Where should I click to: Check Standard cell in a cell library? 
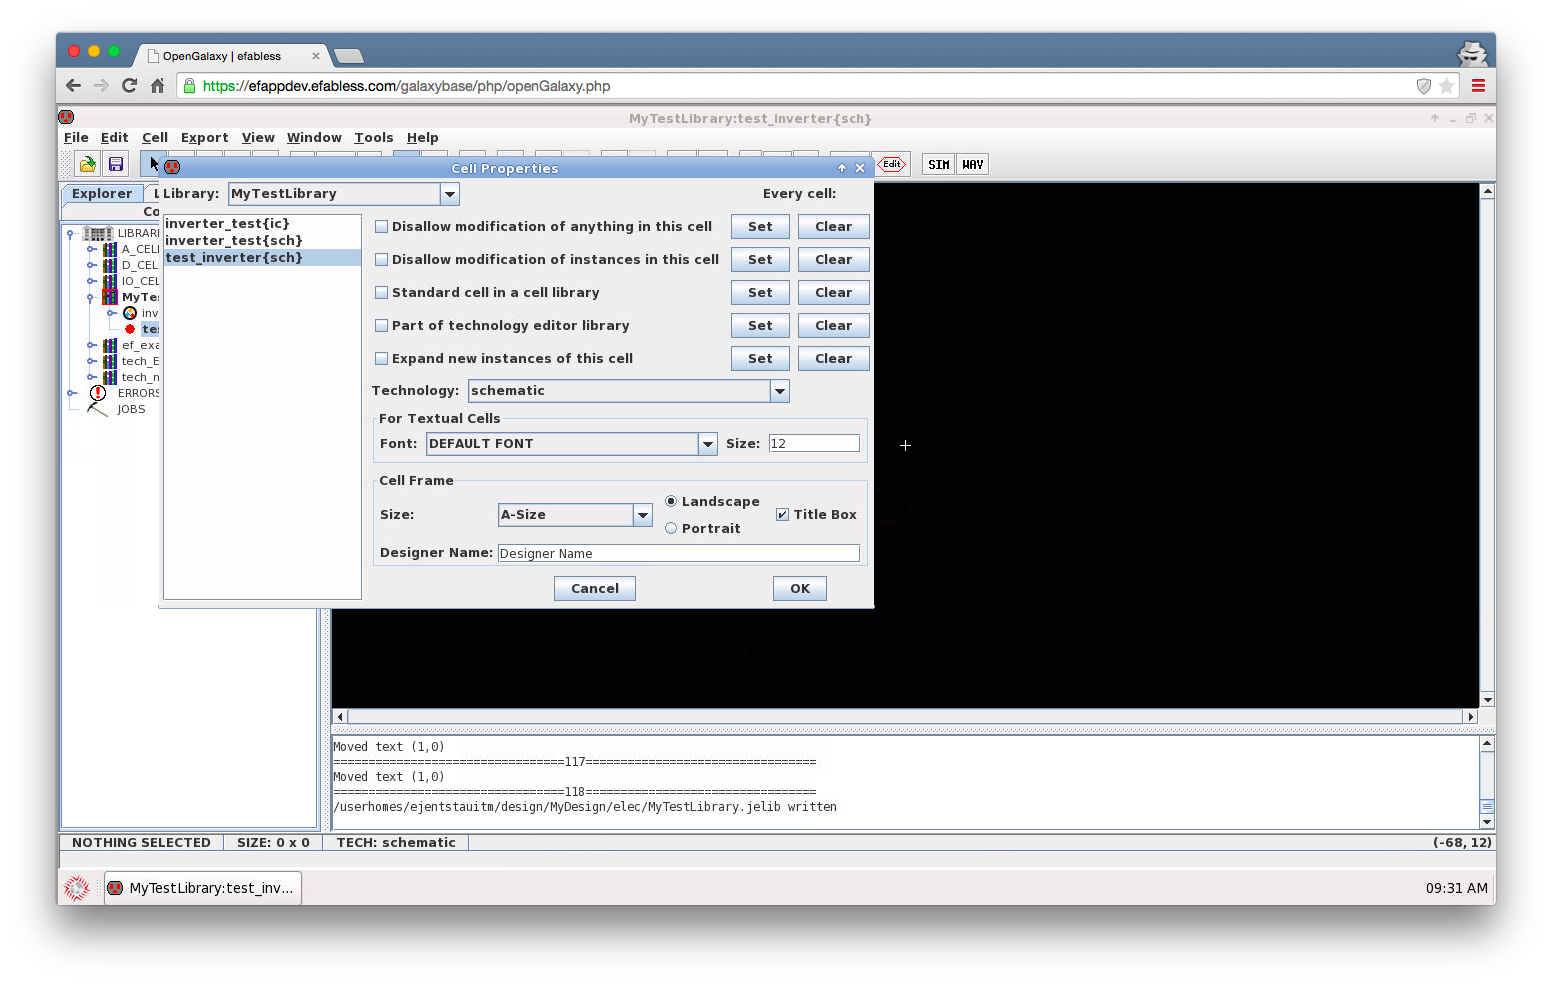click(x=381, y=293)
